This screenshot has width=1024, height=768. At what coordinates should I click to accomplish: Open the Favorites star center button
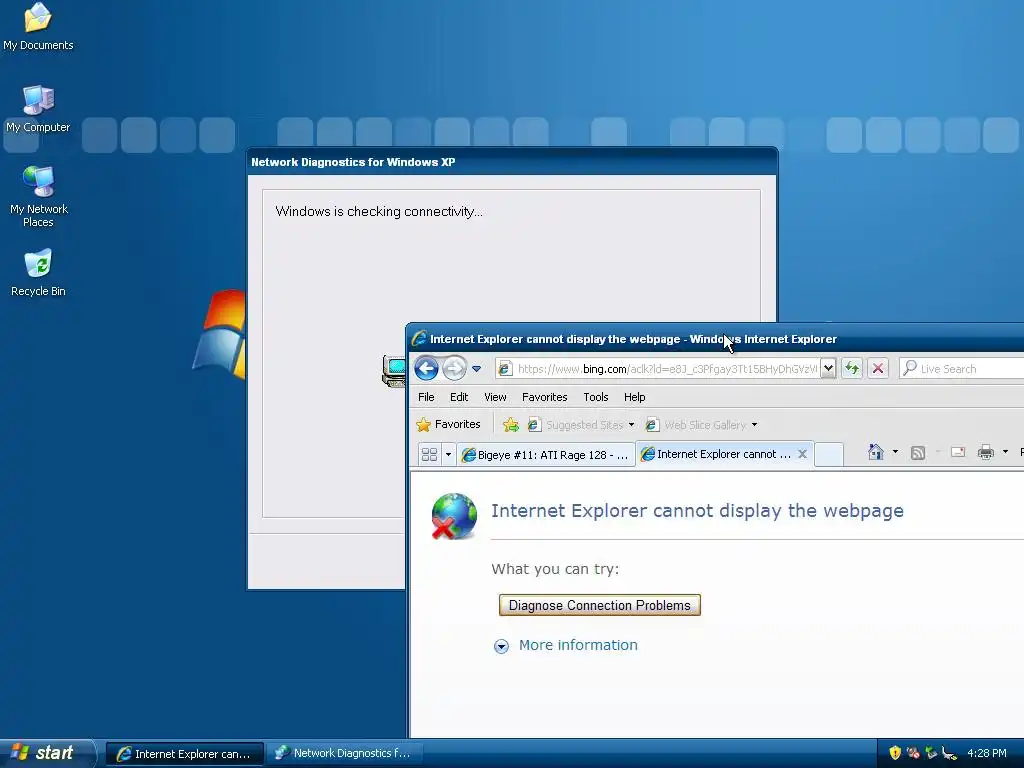click(448, 424)
